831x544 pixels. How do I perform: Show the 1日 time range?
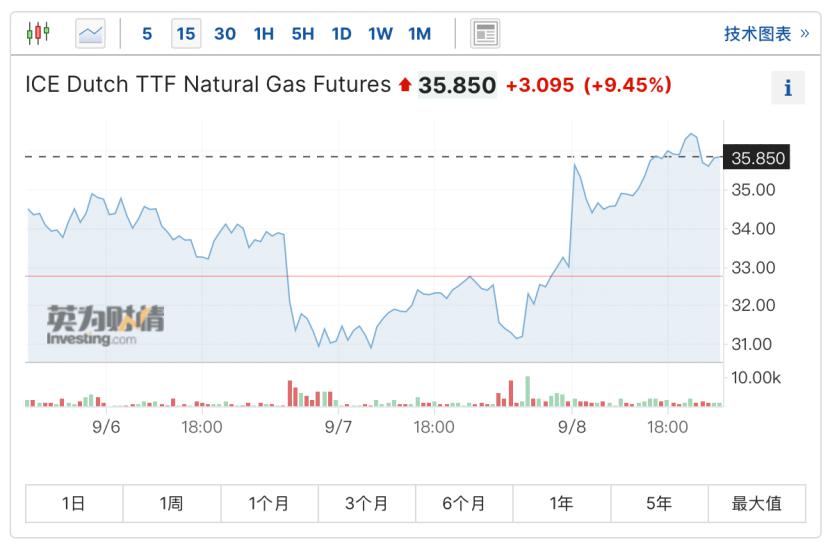pyautogui.click(x=74, y=504)
